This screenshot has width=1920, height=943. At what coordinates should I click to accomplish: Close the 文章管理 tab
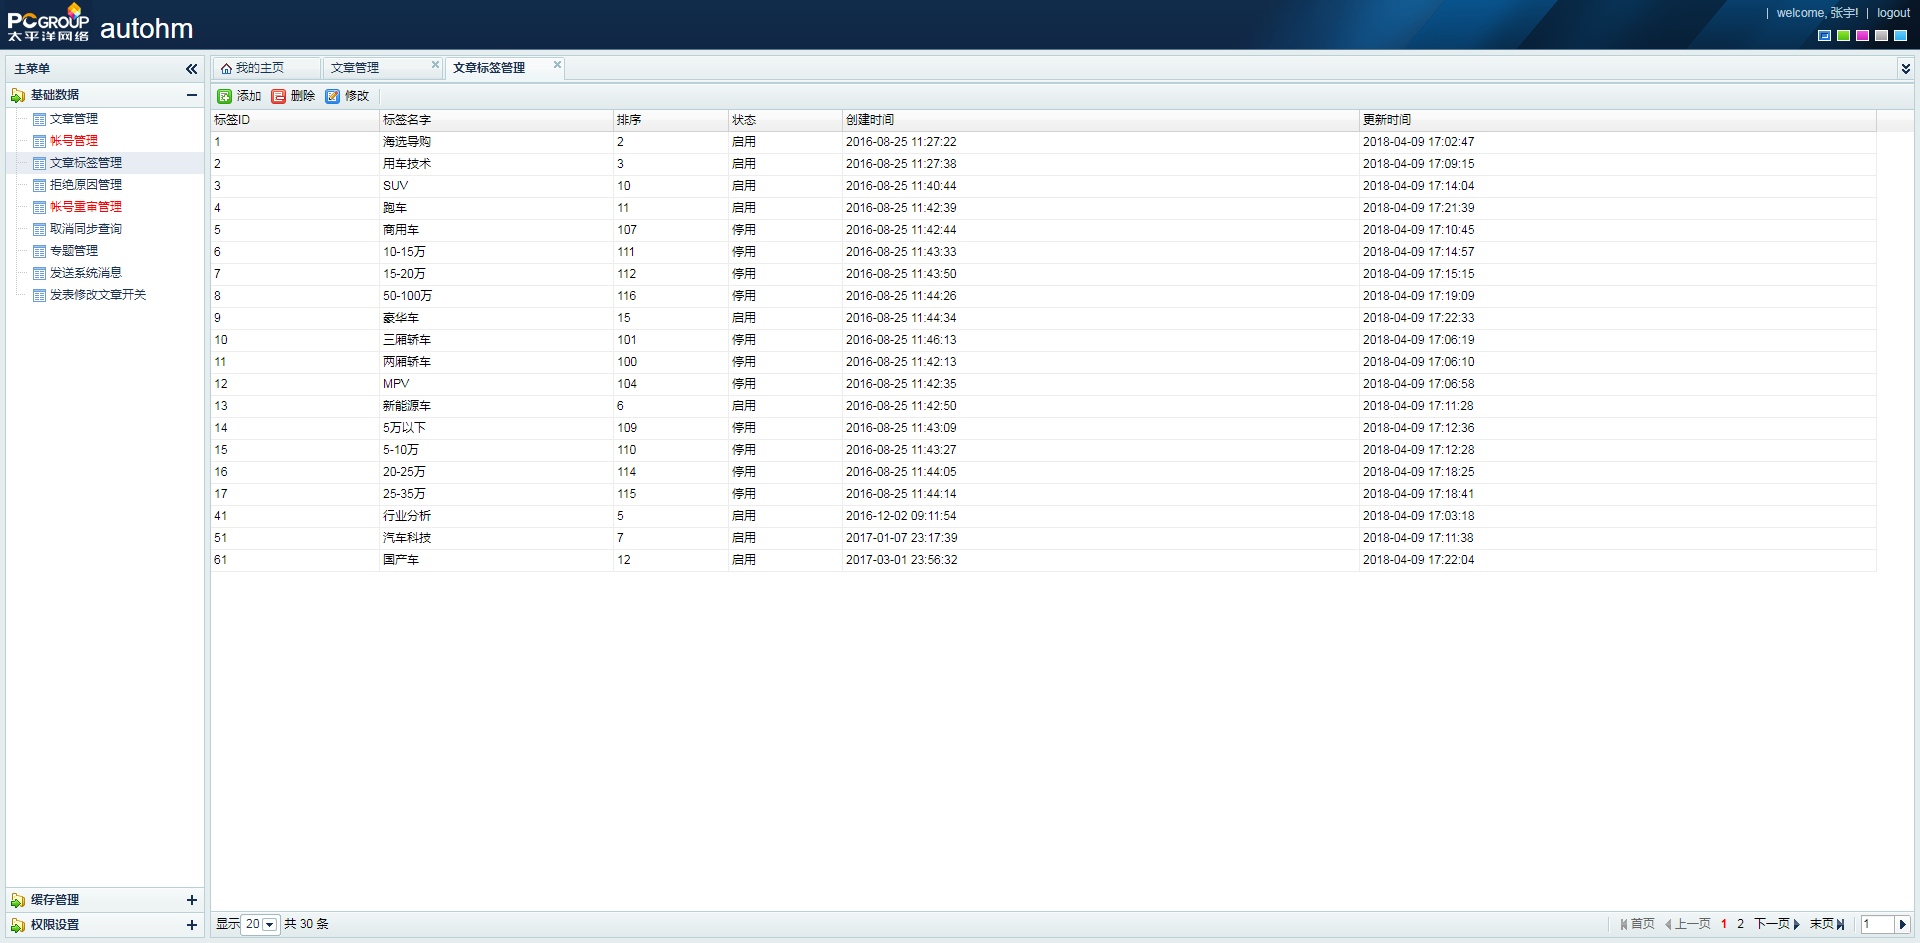[x=435, y=65]
